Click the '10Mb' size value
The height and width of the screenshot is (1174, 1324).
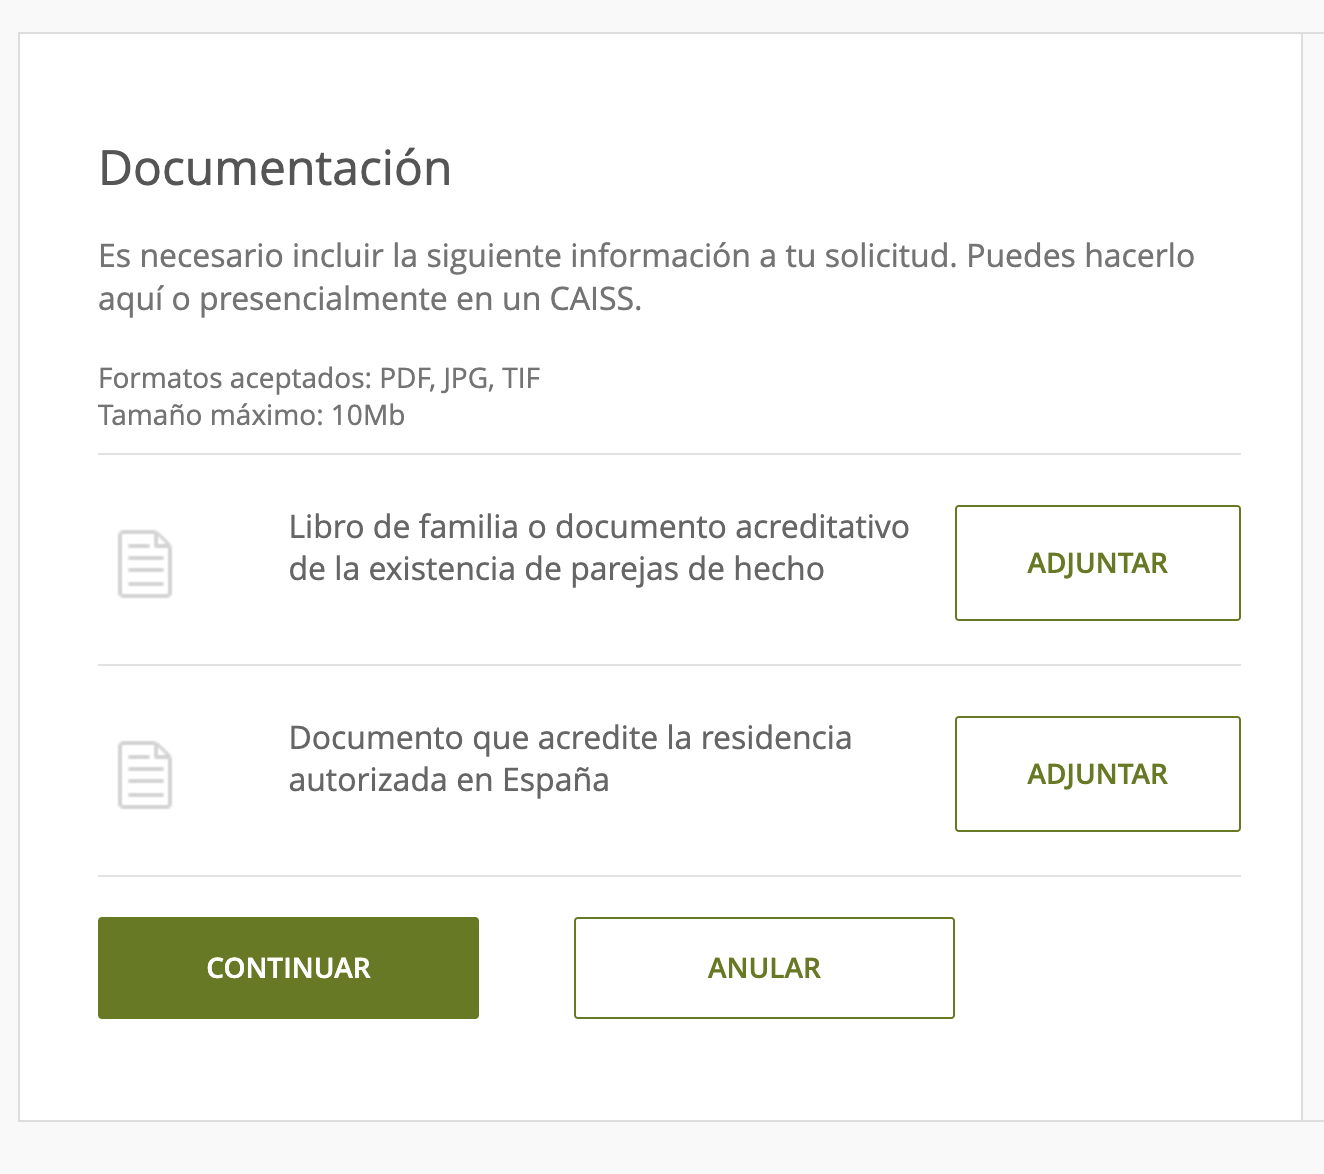[x=368, y=415]
